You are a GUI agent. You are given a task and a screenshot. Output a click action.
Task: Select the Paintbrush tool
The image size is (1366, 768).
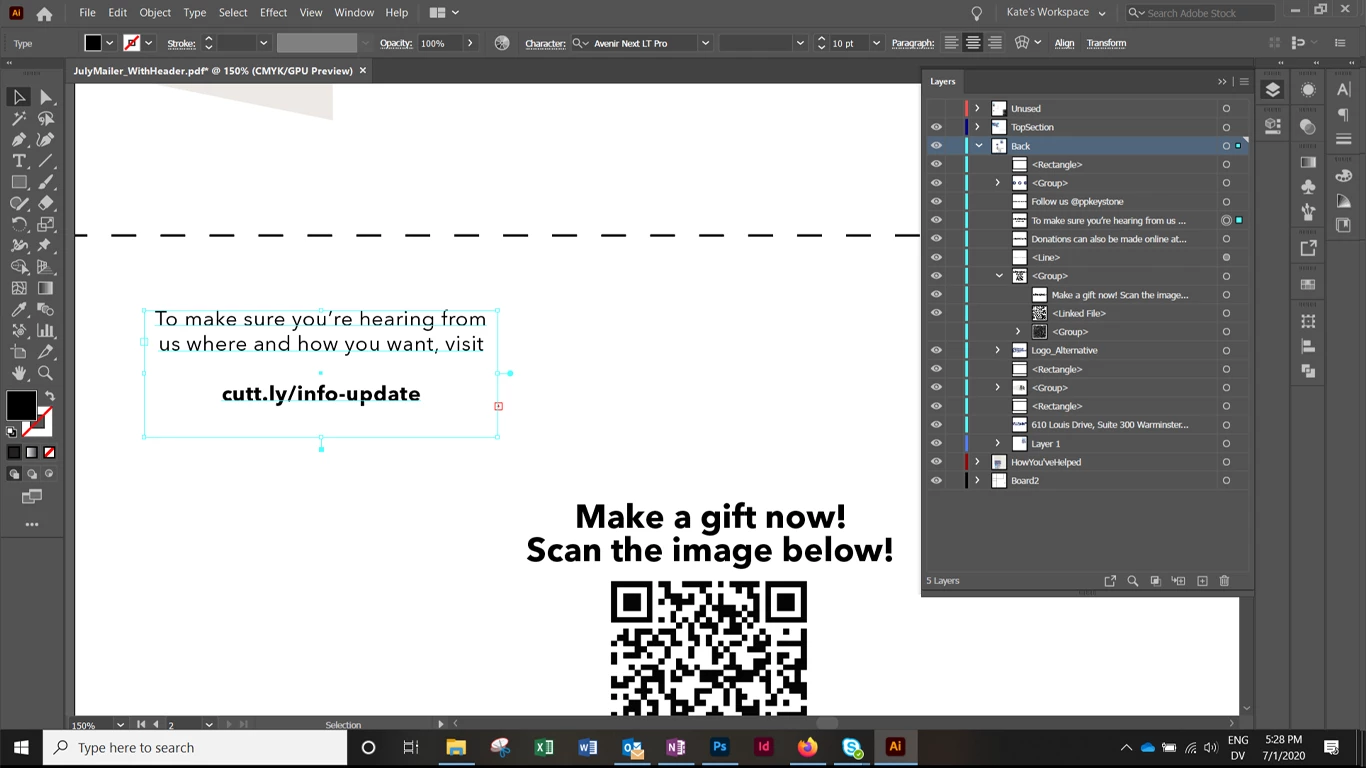46,182
